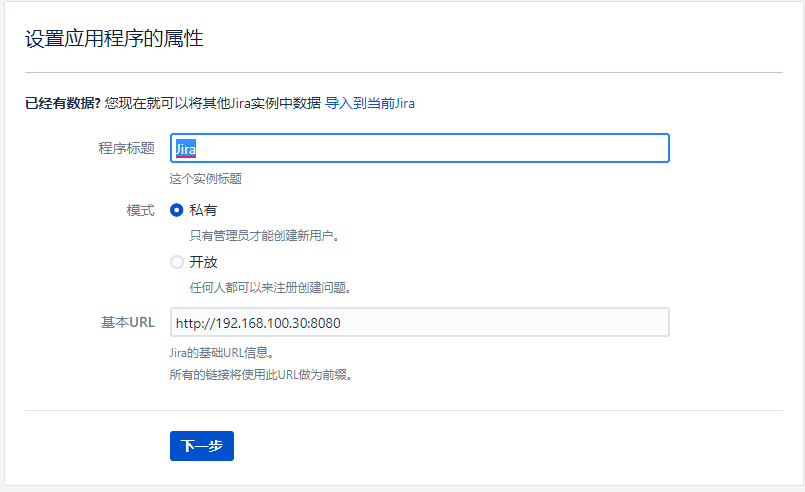The image size is (805, 492).
Task: Click the 下一步 button
Action: pos(202,446)
